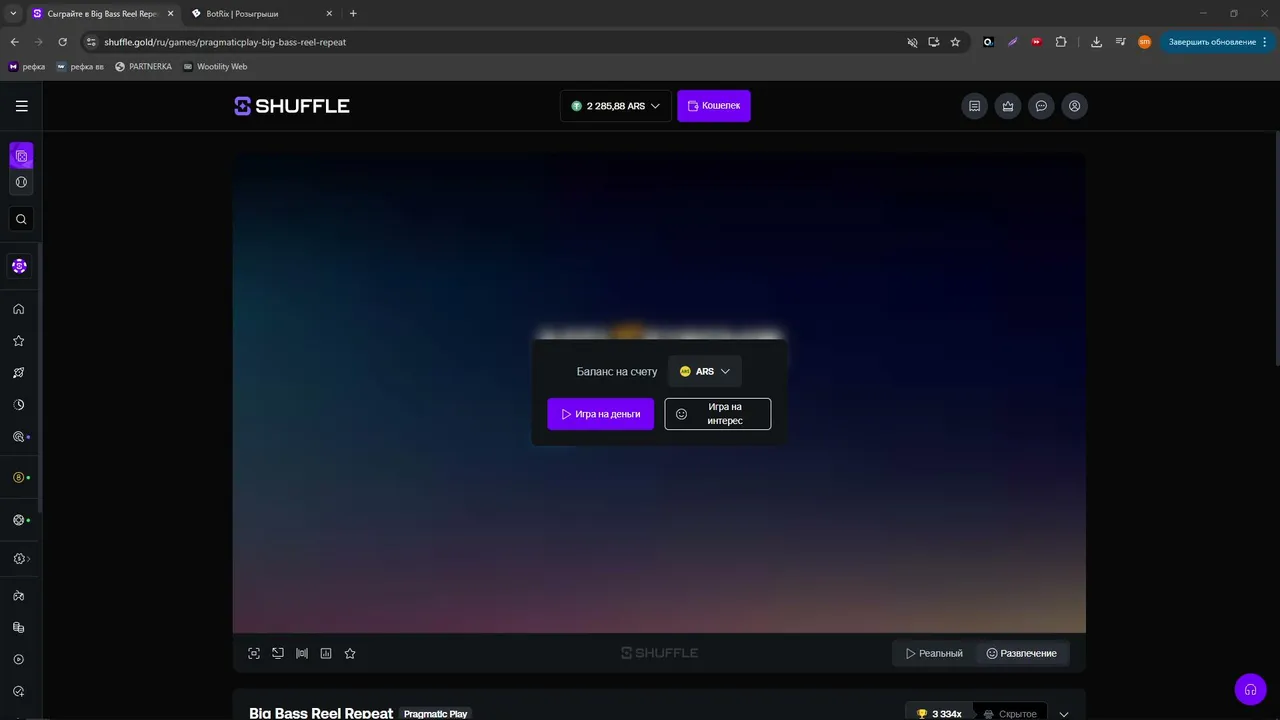The height and width of the screenshot is (720, 1280).
Task: Toggle fullscreen mode under game frame
Action: [x=254, y=653]
